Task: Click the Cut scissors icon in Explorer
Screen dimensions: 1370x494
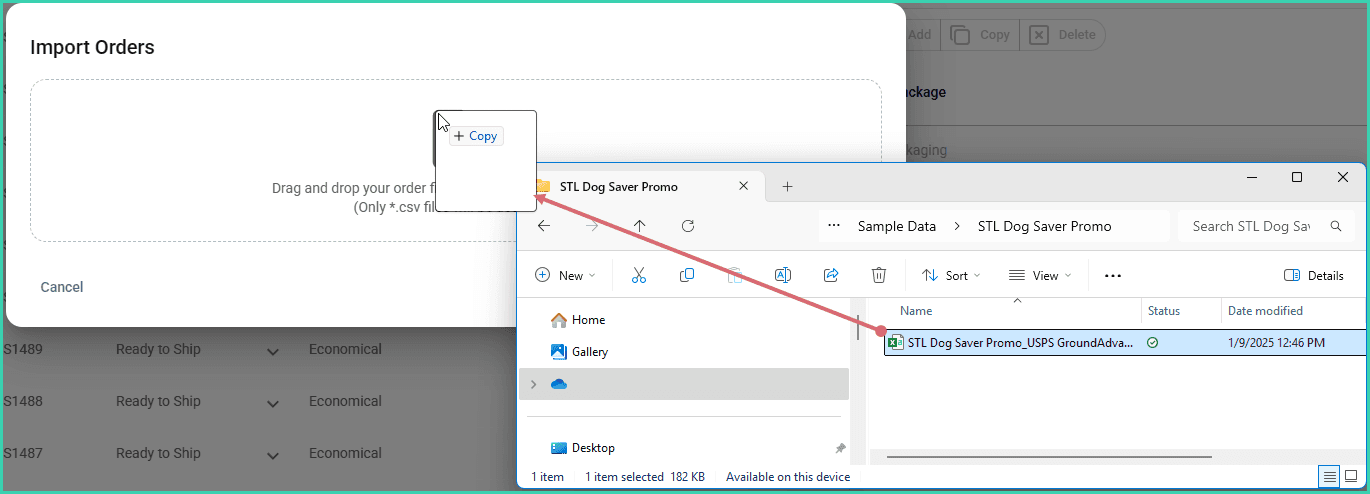Action: click(639, 275)
